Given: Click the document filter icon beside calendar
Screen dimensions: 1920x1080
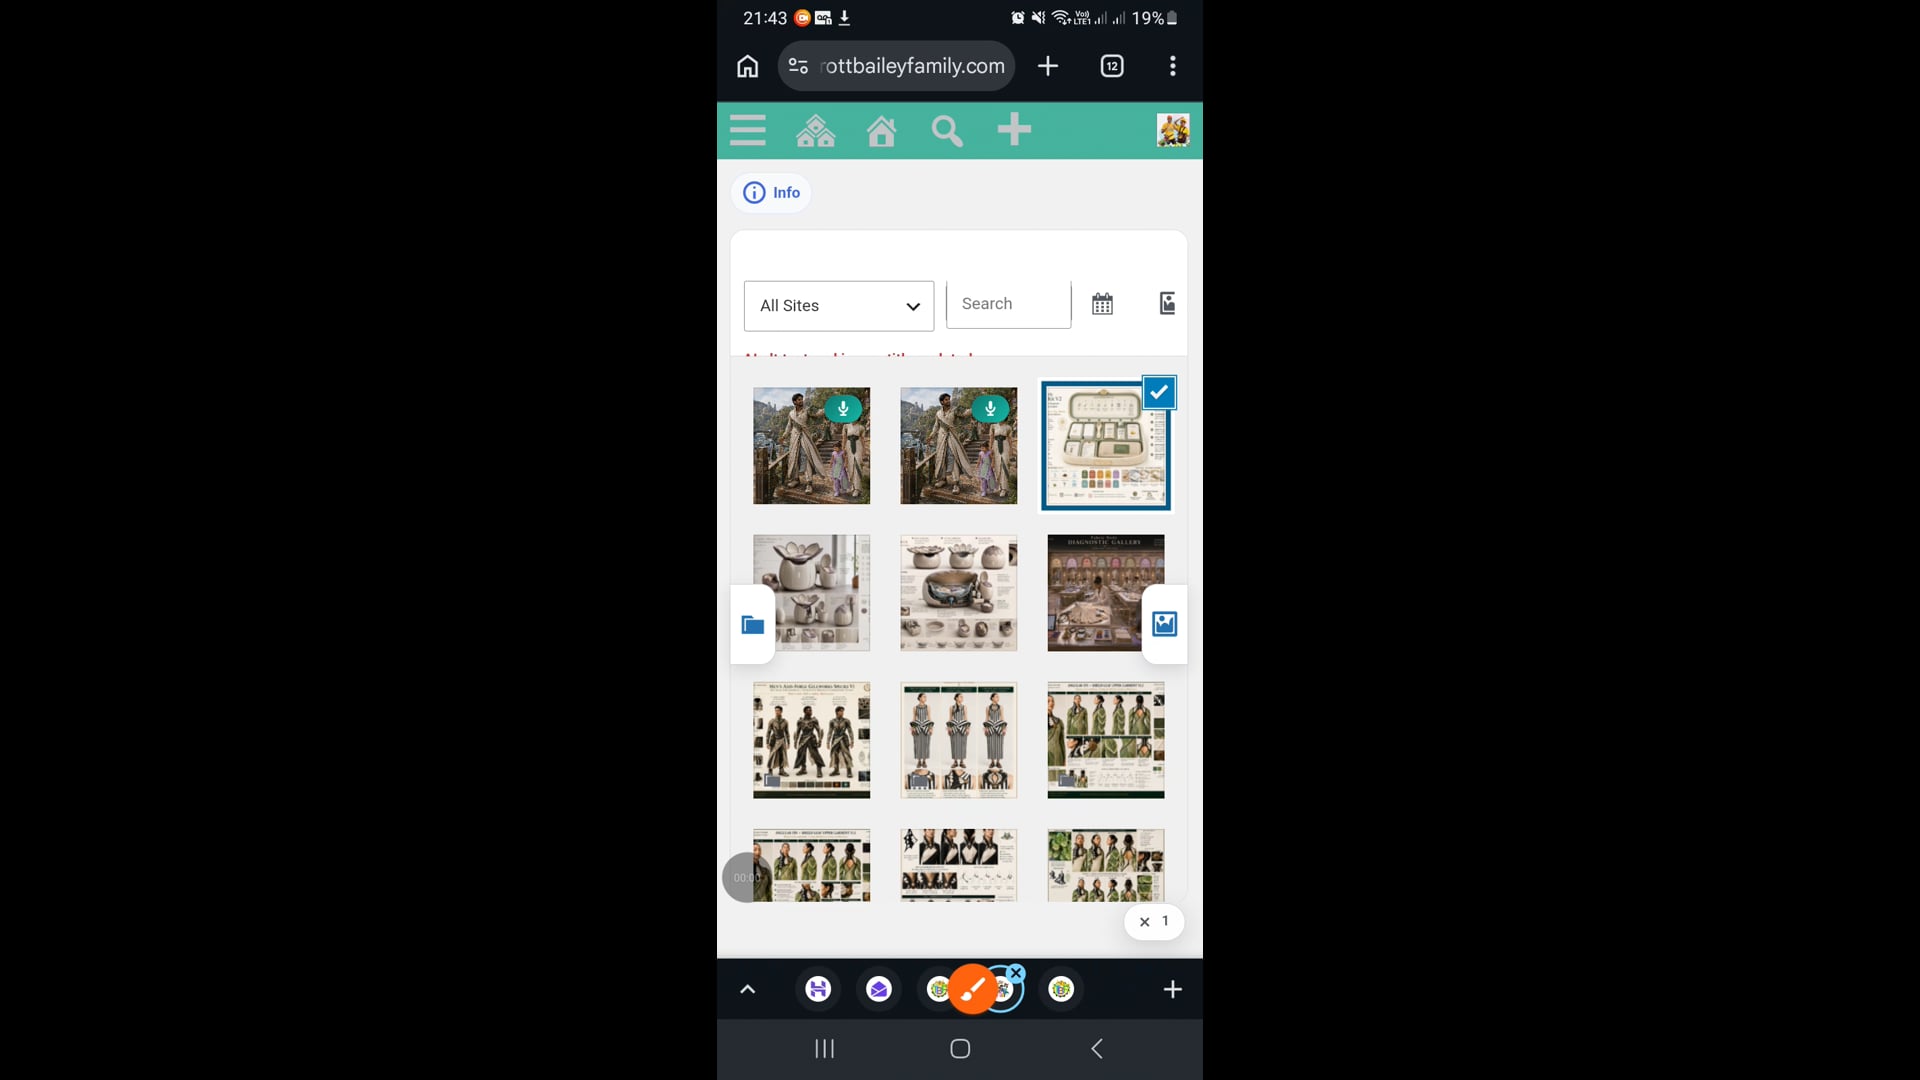Looking at the screenshot, I should click(x=1167, y=303).
